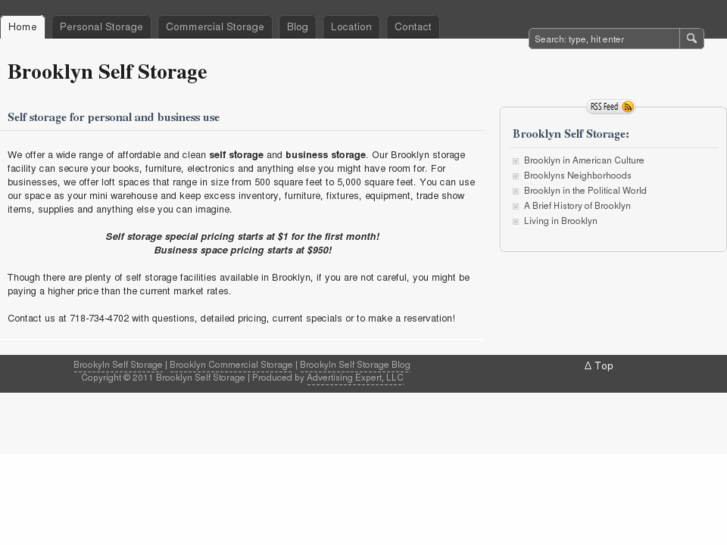Open the Commercial Storage tab
This screenshot has width=727, height=545.
pos(215,27)
